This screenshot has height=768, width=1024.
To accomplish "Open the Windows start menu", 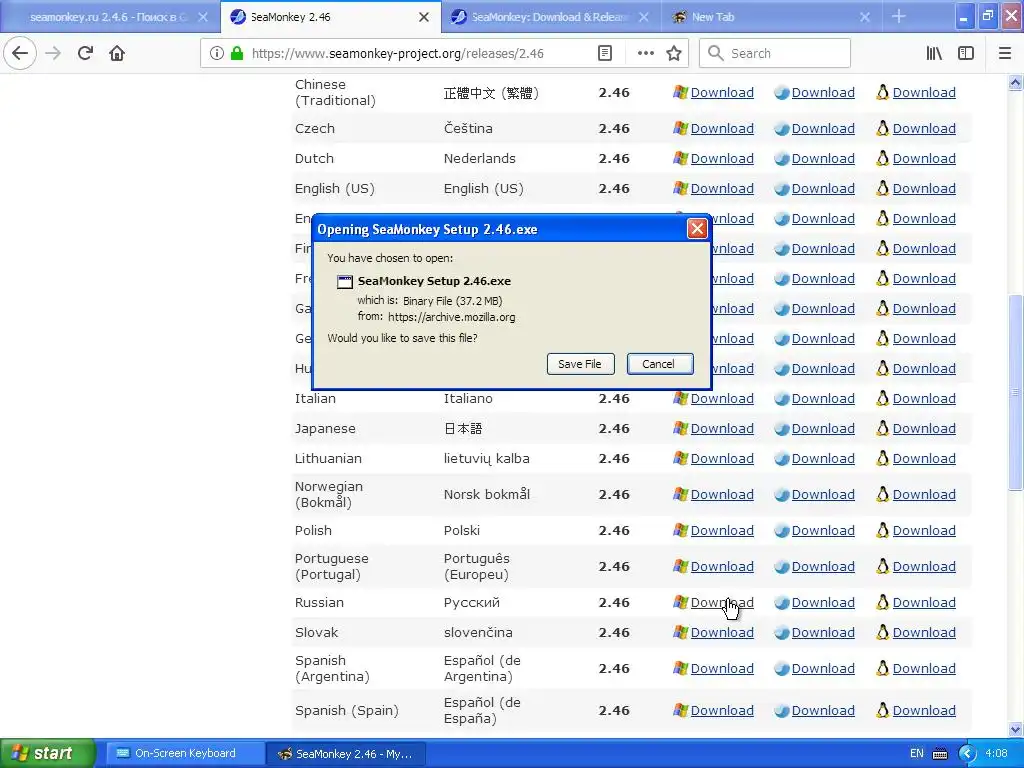I will [x=47, y=753].
